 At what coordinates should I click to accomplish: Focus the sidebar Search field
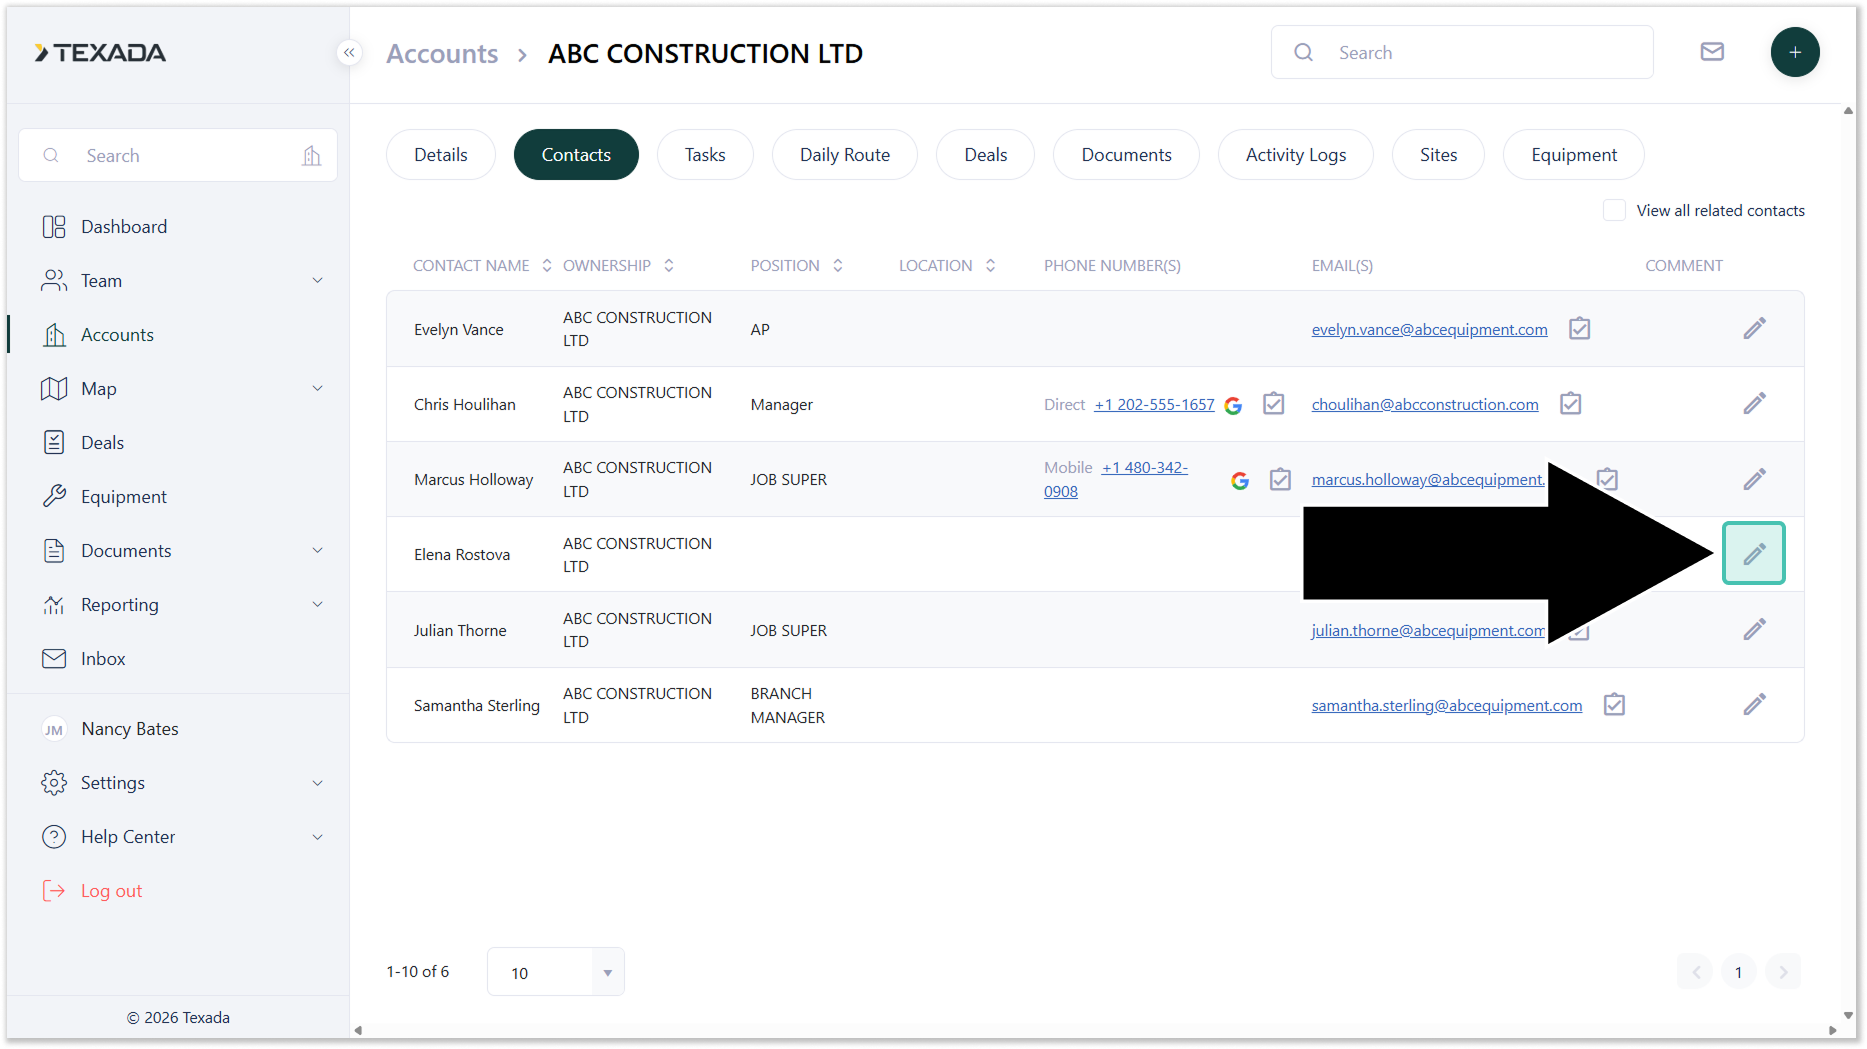tap(178, 155)
